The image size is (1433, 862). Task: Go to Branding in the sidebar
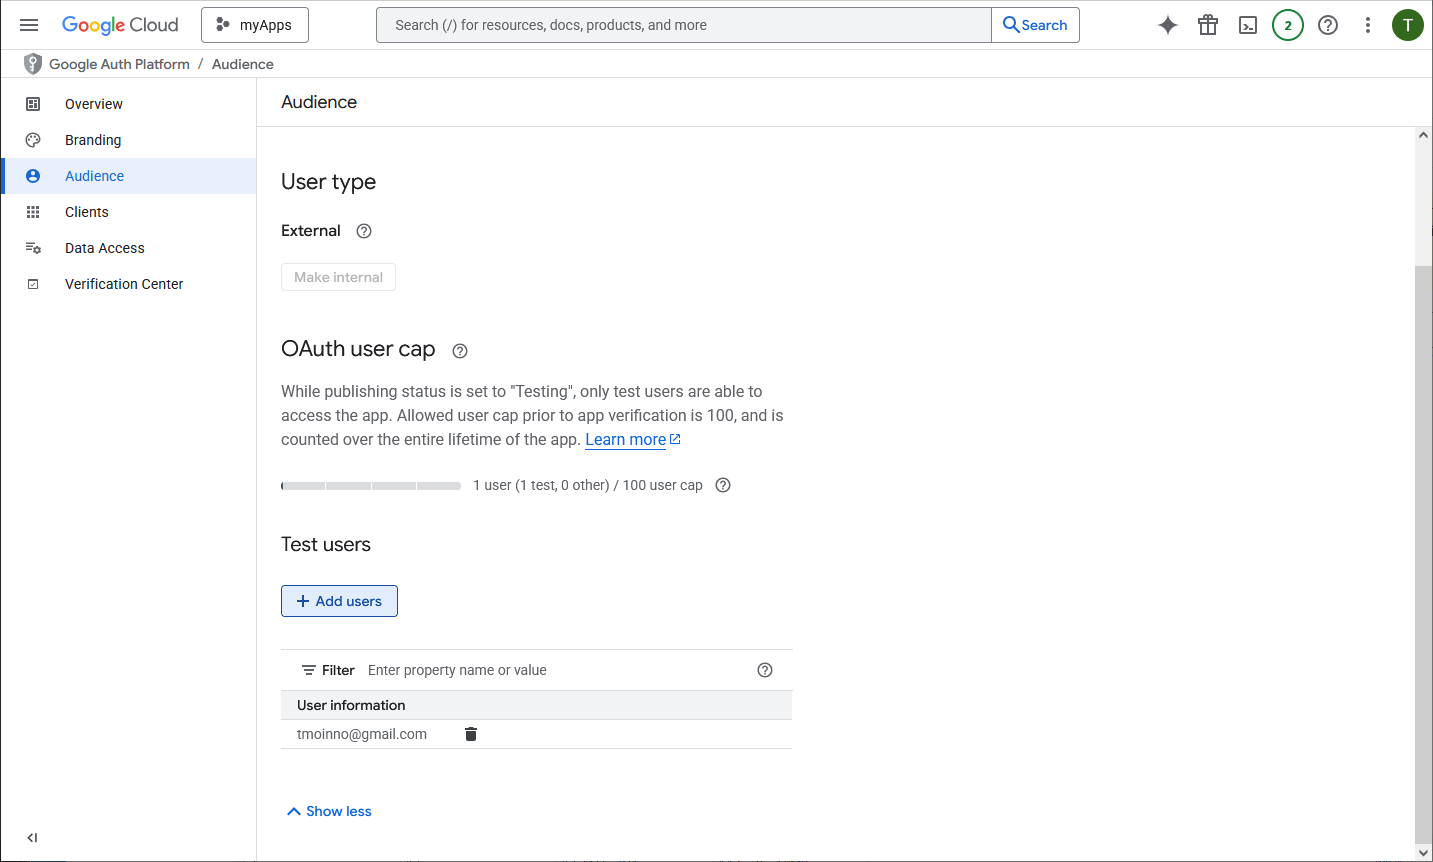[93, 140]
